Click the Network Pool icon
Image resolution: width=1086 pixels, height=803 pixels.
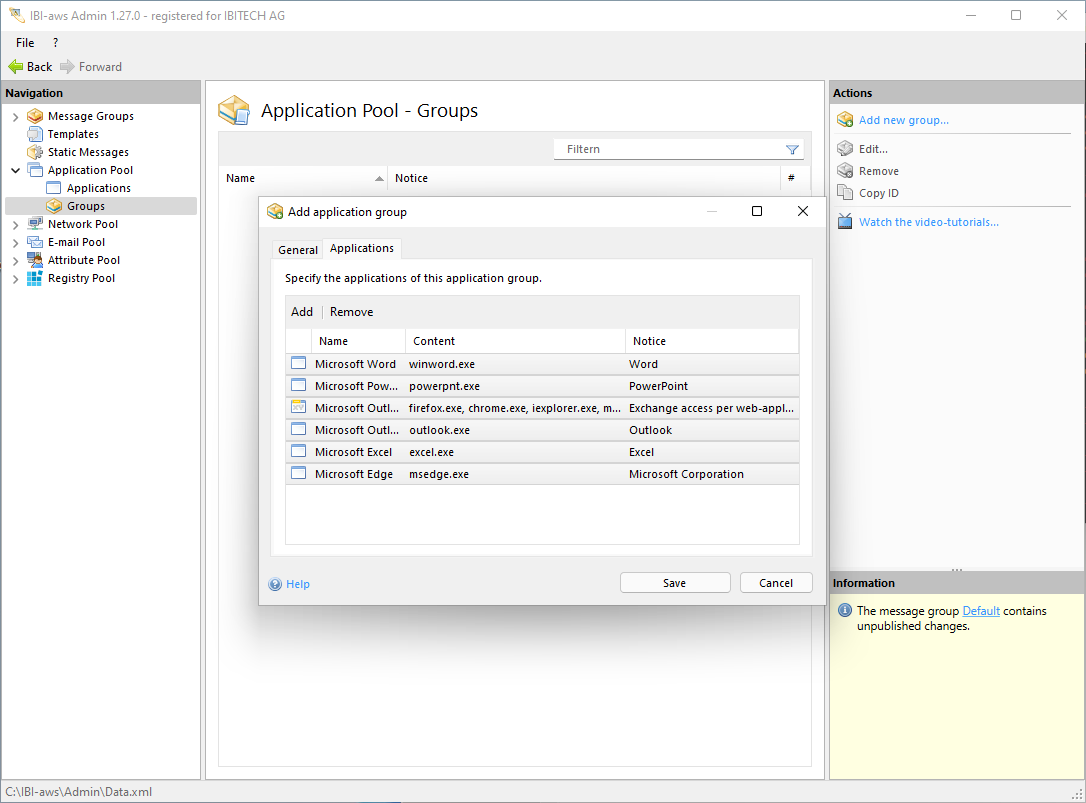pos(35,224)
